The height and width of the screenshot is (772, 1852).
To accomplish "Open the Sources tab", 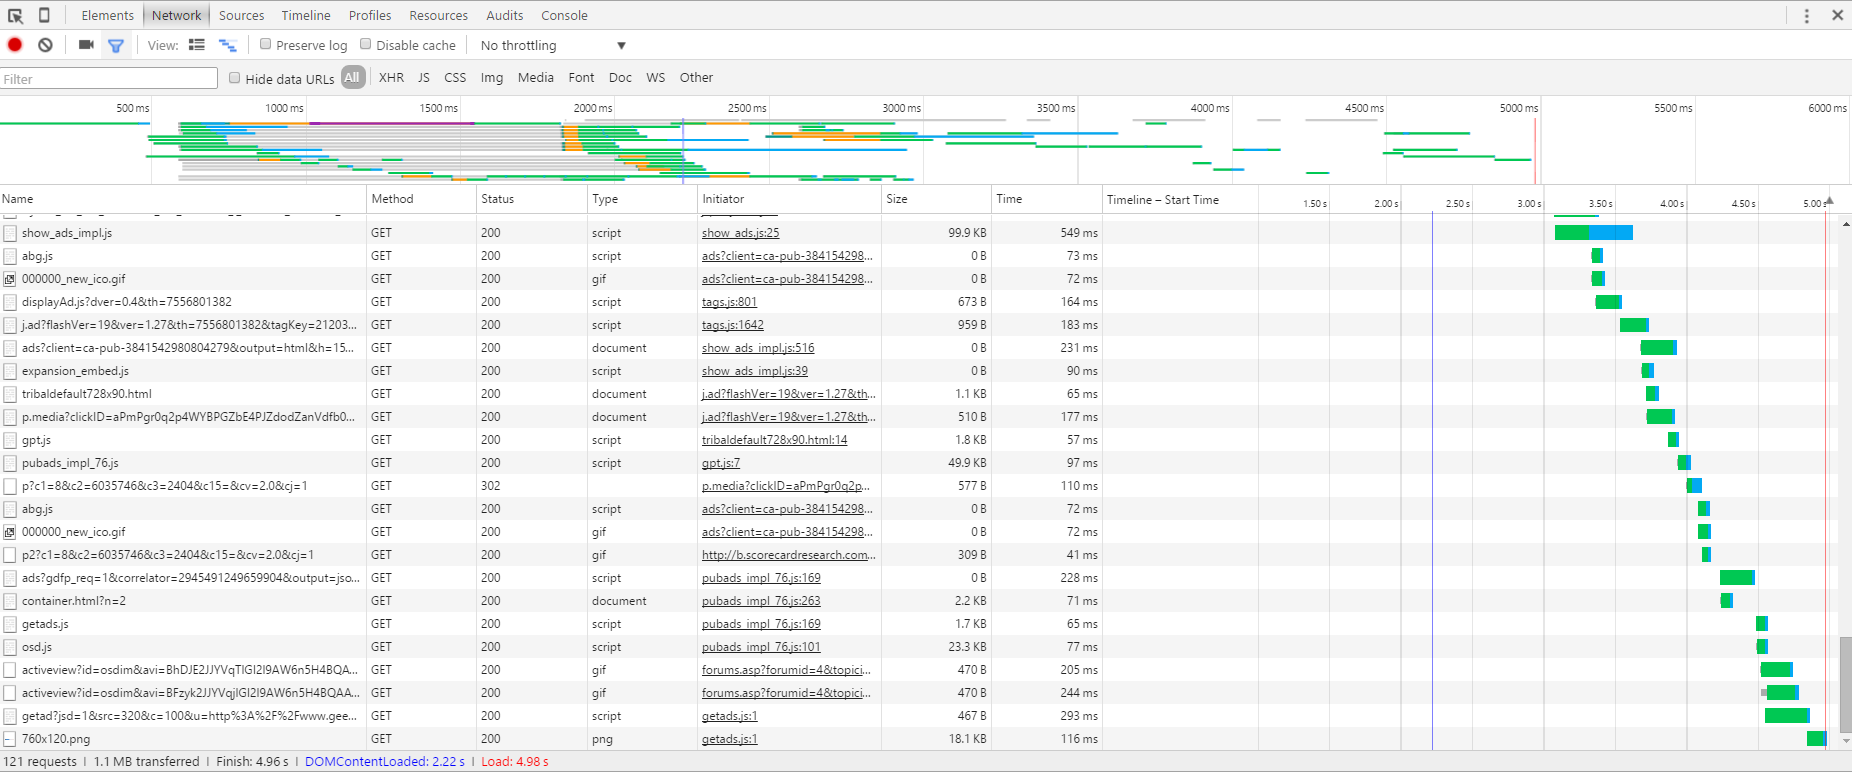I will click(x=241, y=15).
